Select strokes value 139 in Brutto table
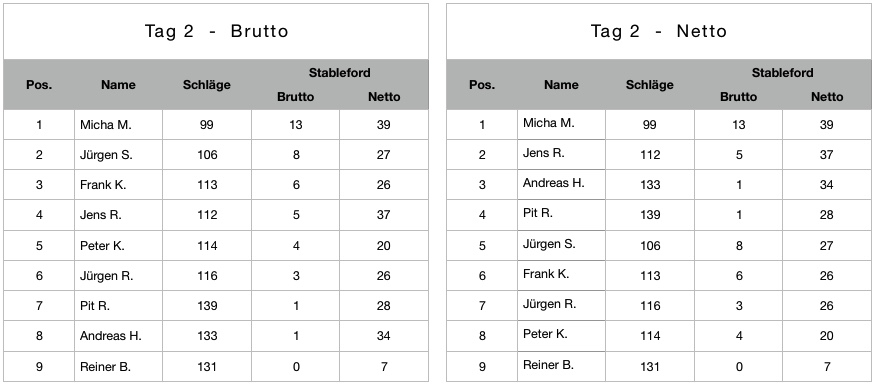 (207, 306)
